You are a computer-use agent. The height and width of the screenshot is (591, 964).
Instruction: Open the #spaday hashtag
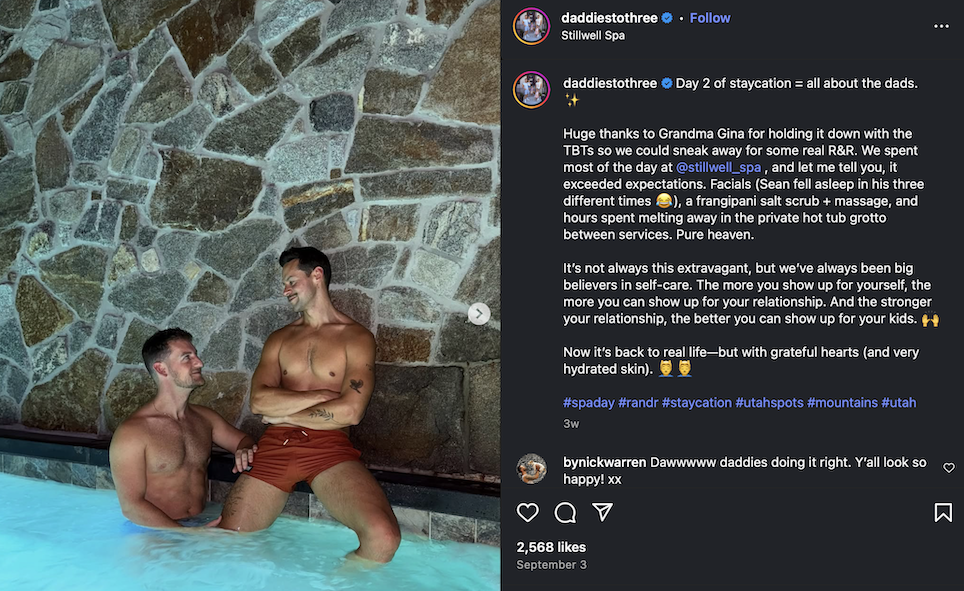click(588, 403)
